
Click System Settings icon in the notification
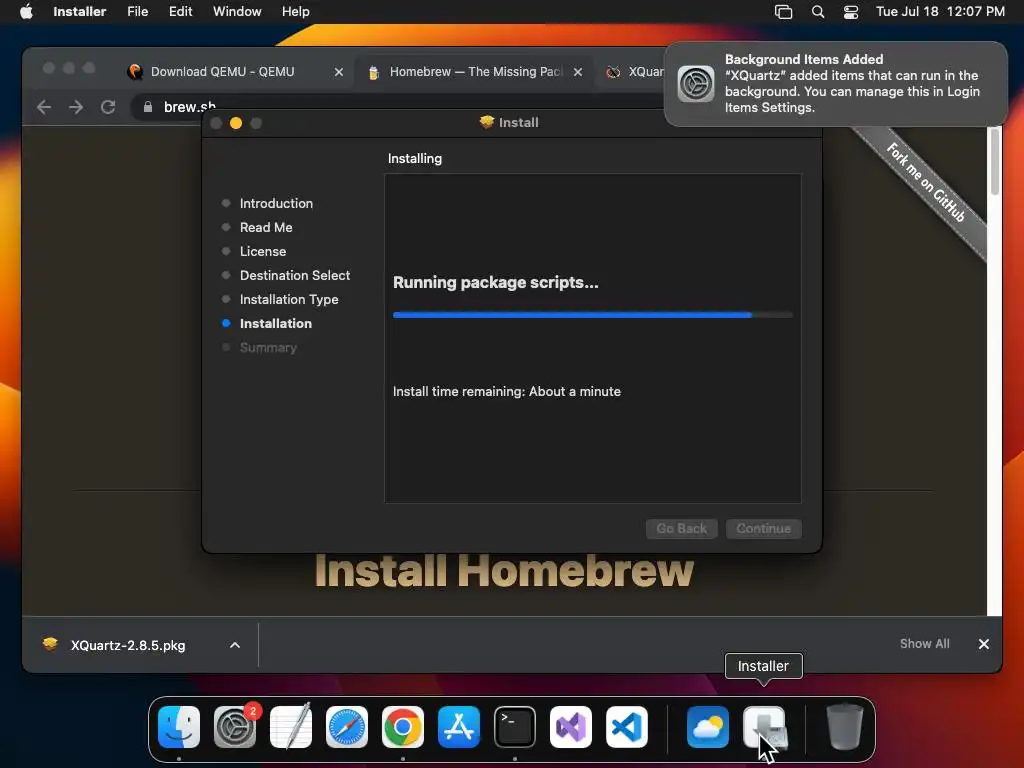tap(696, 84)
